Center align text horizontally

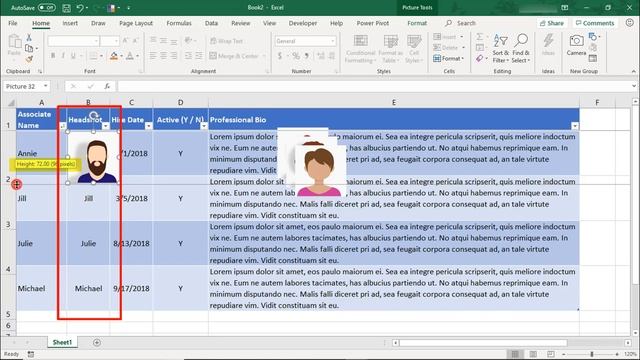click(x=163, y=56)
